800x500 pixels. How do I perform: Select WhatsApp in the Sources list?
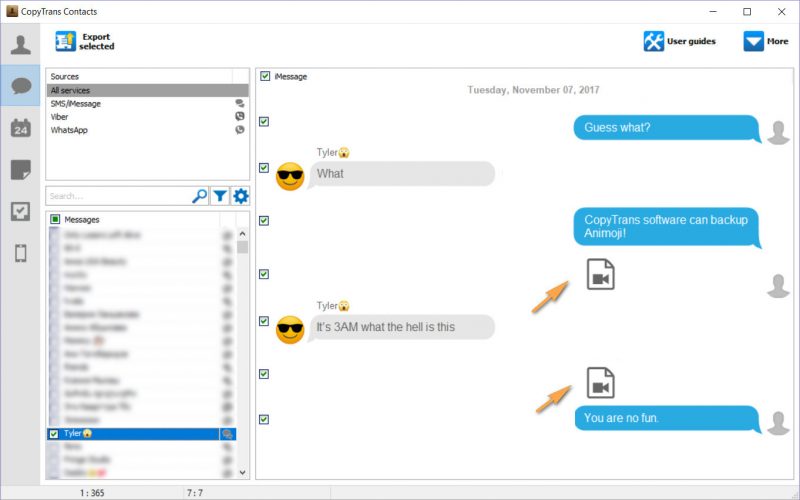[70, 130]
